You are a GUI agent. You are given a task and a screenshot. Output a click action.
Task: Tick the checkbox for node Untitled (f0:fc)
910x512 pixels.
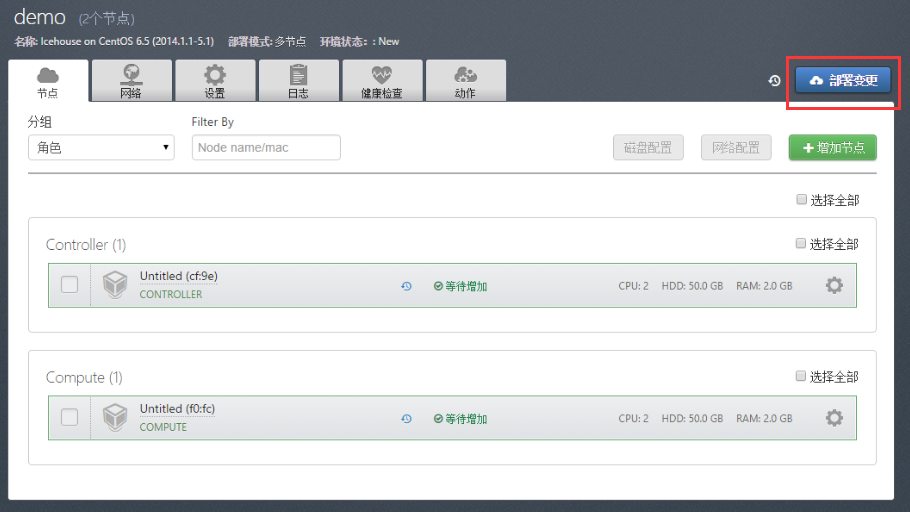click(70, 417)
